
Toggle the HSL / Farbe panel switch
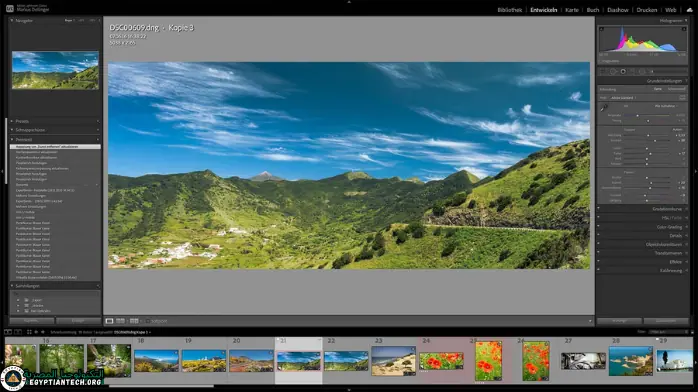click(598, 218)
